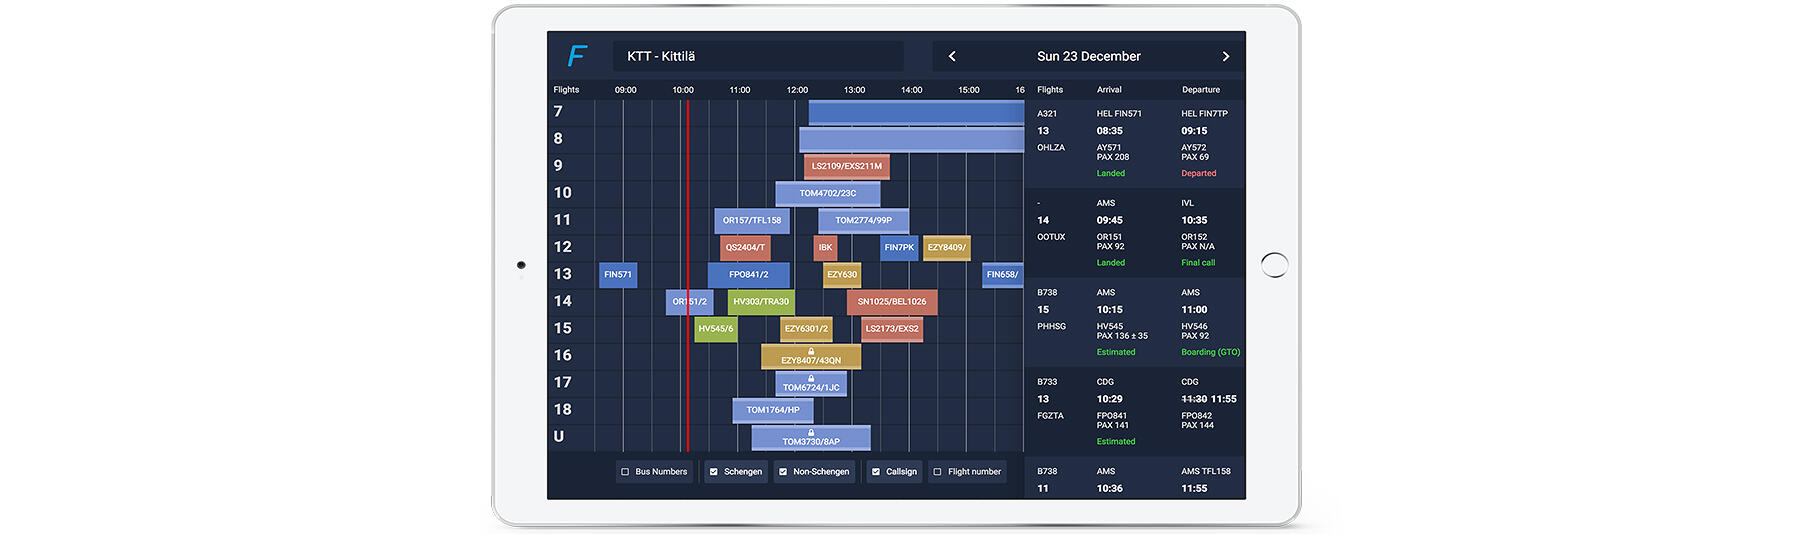Open the KTT - Kittilä airport selector
The image size is (1800, 534).
coord(758,56)
